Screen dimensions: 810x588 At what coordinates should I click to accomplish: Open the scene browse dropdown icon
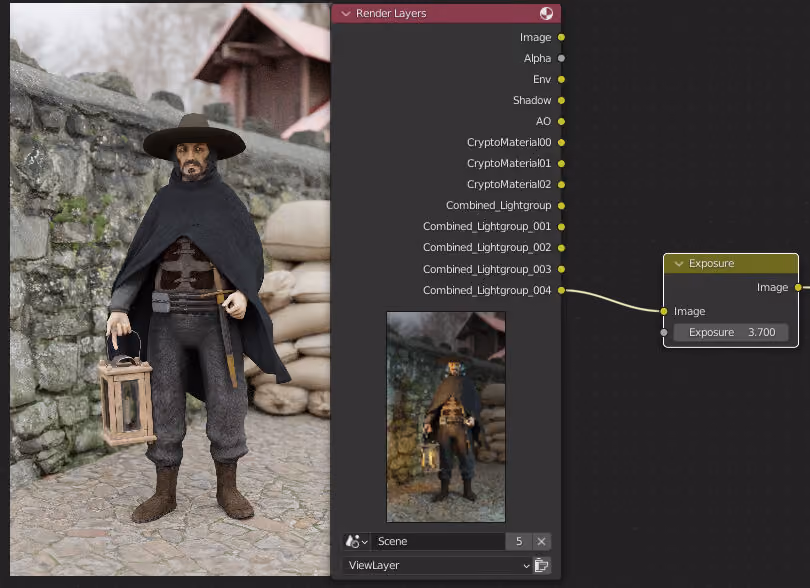pos(356,541)
